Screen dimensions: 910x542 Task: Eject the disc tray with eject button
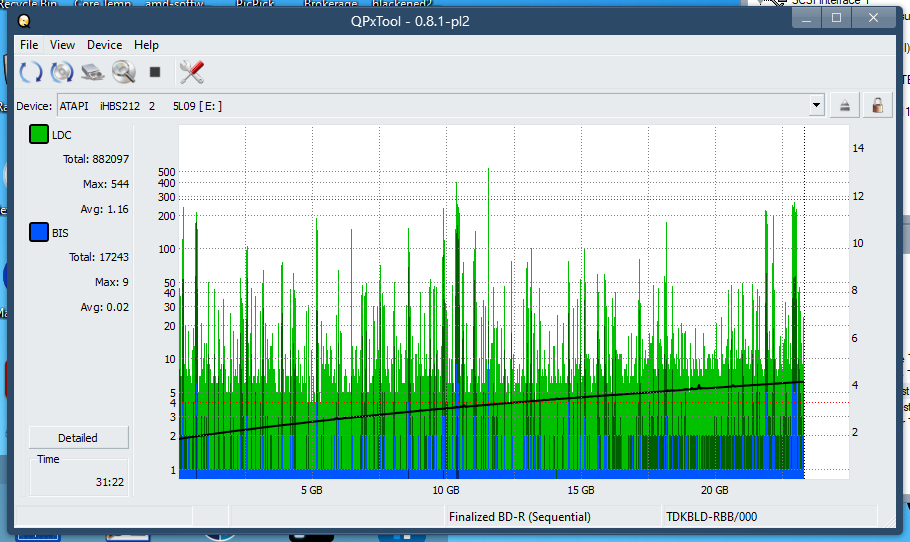click(844, 106)
